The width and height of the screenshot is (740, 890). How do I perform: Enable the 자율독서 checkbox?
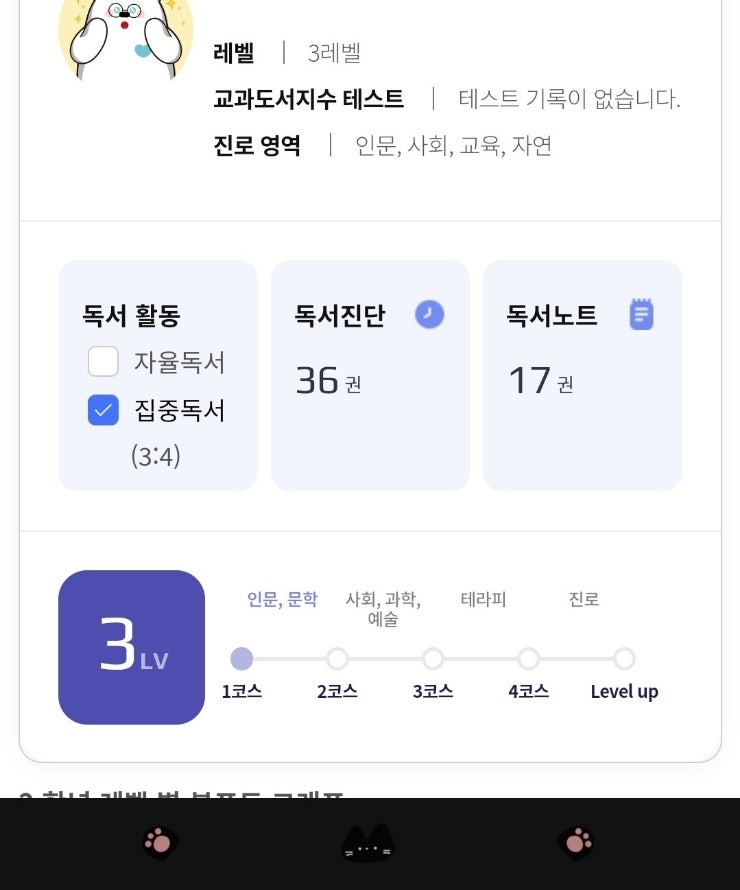click(x=103, y=361)
